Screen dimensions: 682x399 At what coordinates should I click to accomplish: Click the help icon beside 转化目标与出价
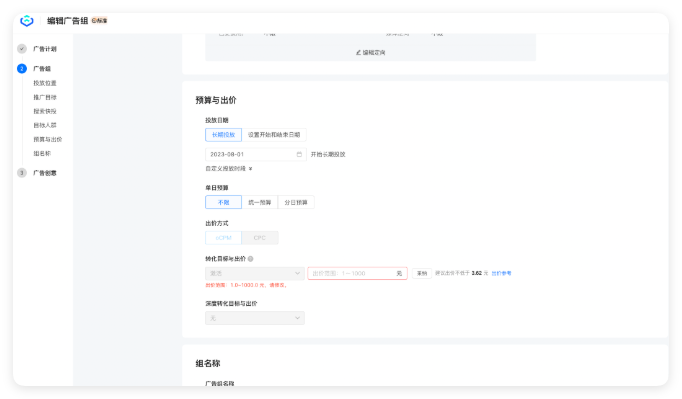tap(251, 259)
